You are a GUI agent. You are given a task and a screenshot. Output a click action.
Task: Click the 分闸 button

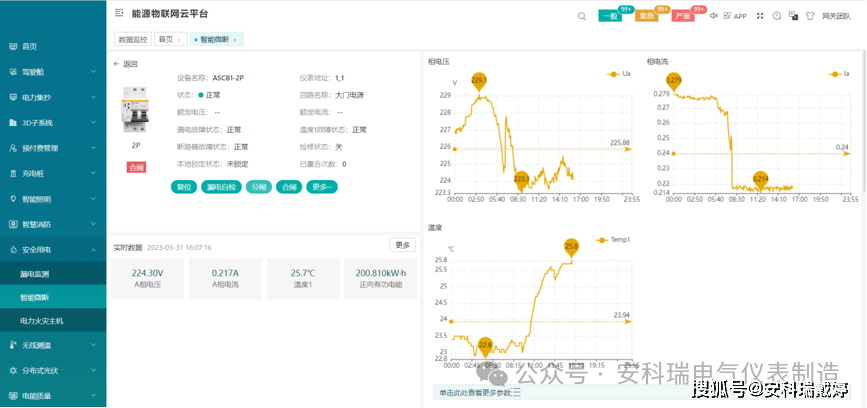tap(259, 187)
